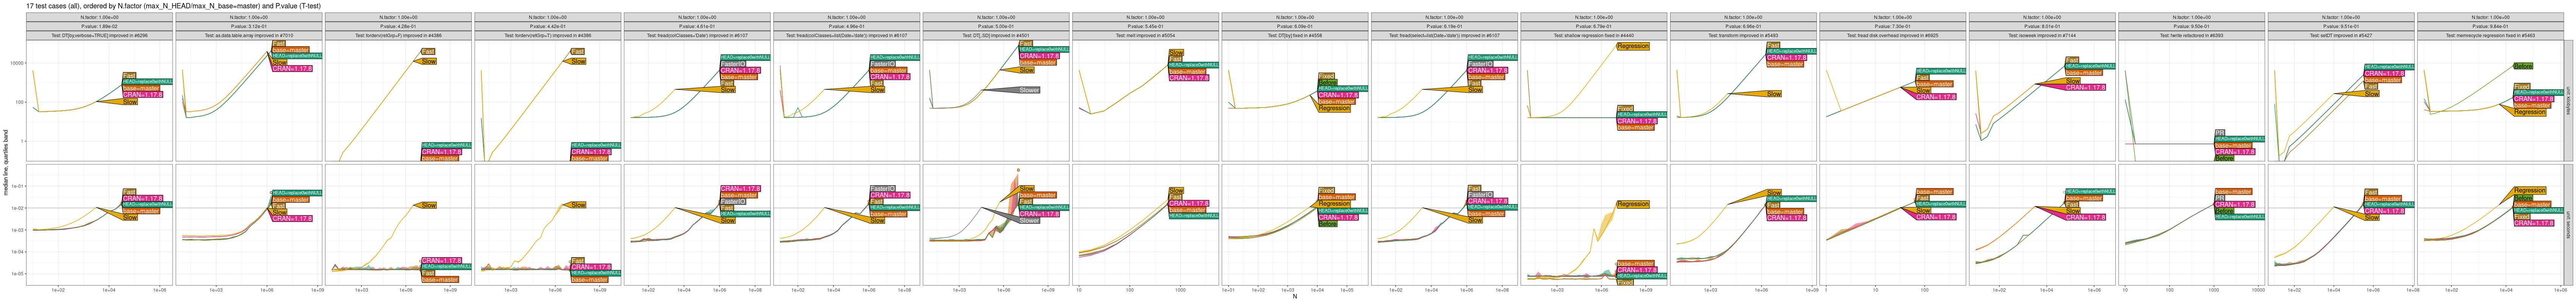Click the "P.value: 5.45e-01" strip
This screenshot has width=2576, height=303.
pos(1145,26)
